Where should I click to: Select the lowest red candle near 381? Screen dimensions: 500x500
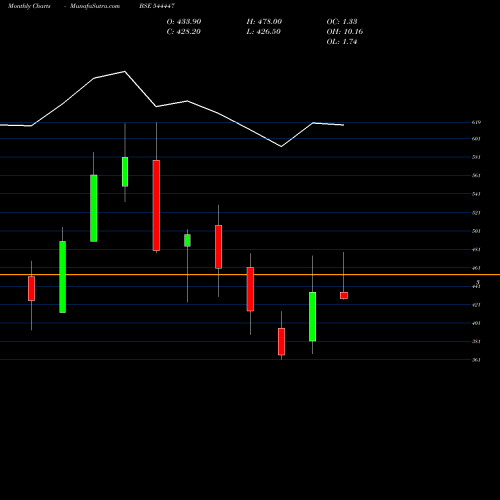point(281,342)
